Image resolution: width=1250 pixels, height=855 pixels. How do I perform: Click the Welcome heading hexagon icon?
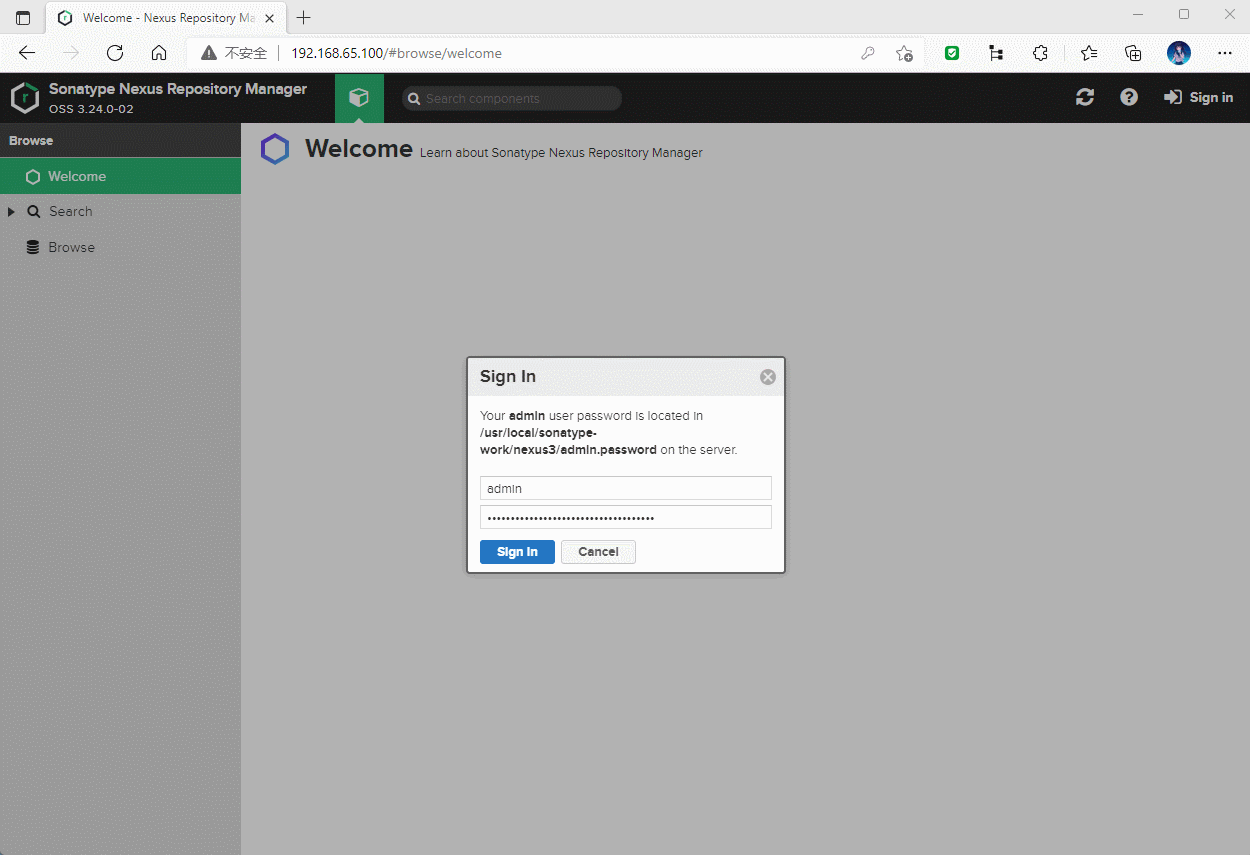tap(275, 150)
